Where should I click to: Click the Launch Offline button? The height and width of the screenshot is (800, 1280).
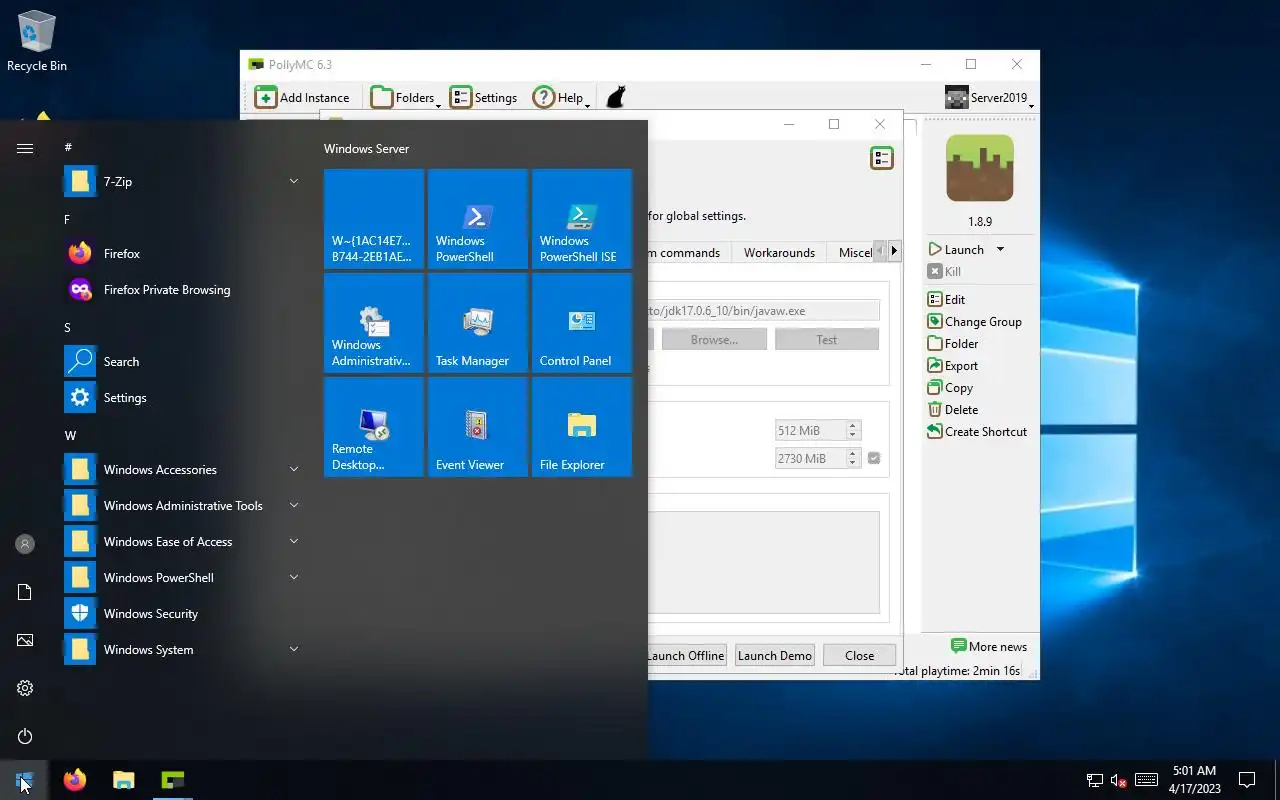[x=685, y=655]
